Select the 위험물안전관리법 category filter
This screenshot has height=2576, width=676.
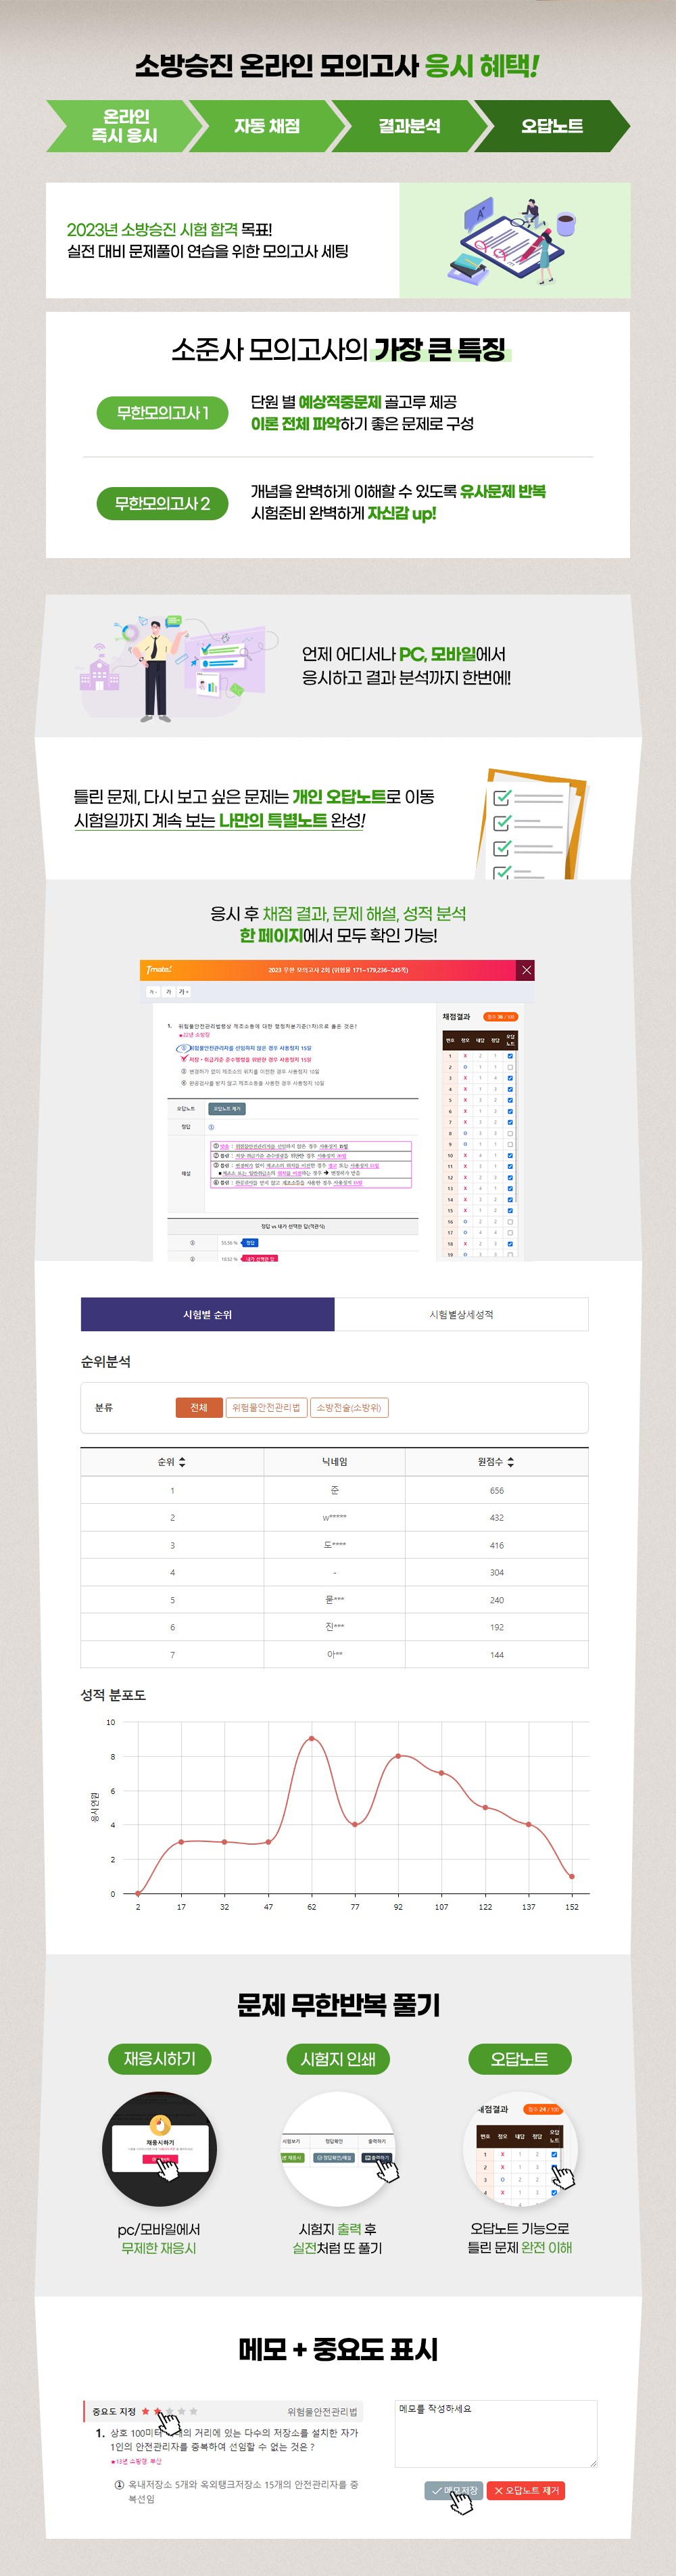point(266,1408)
